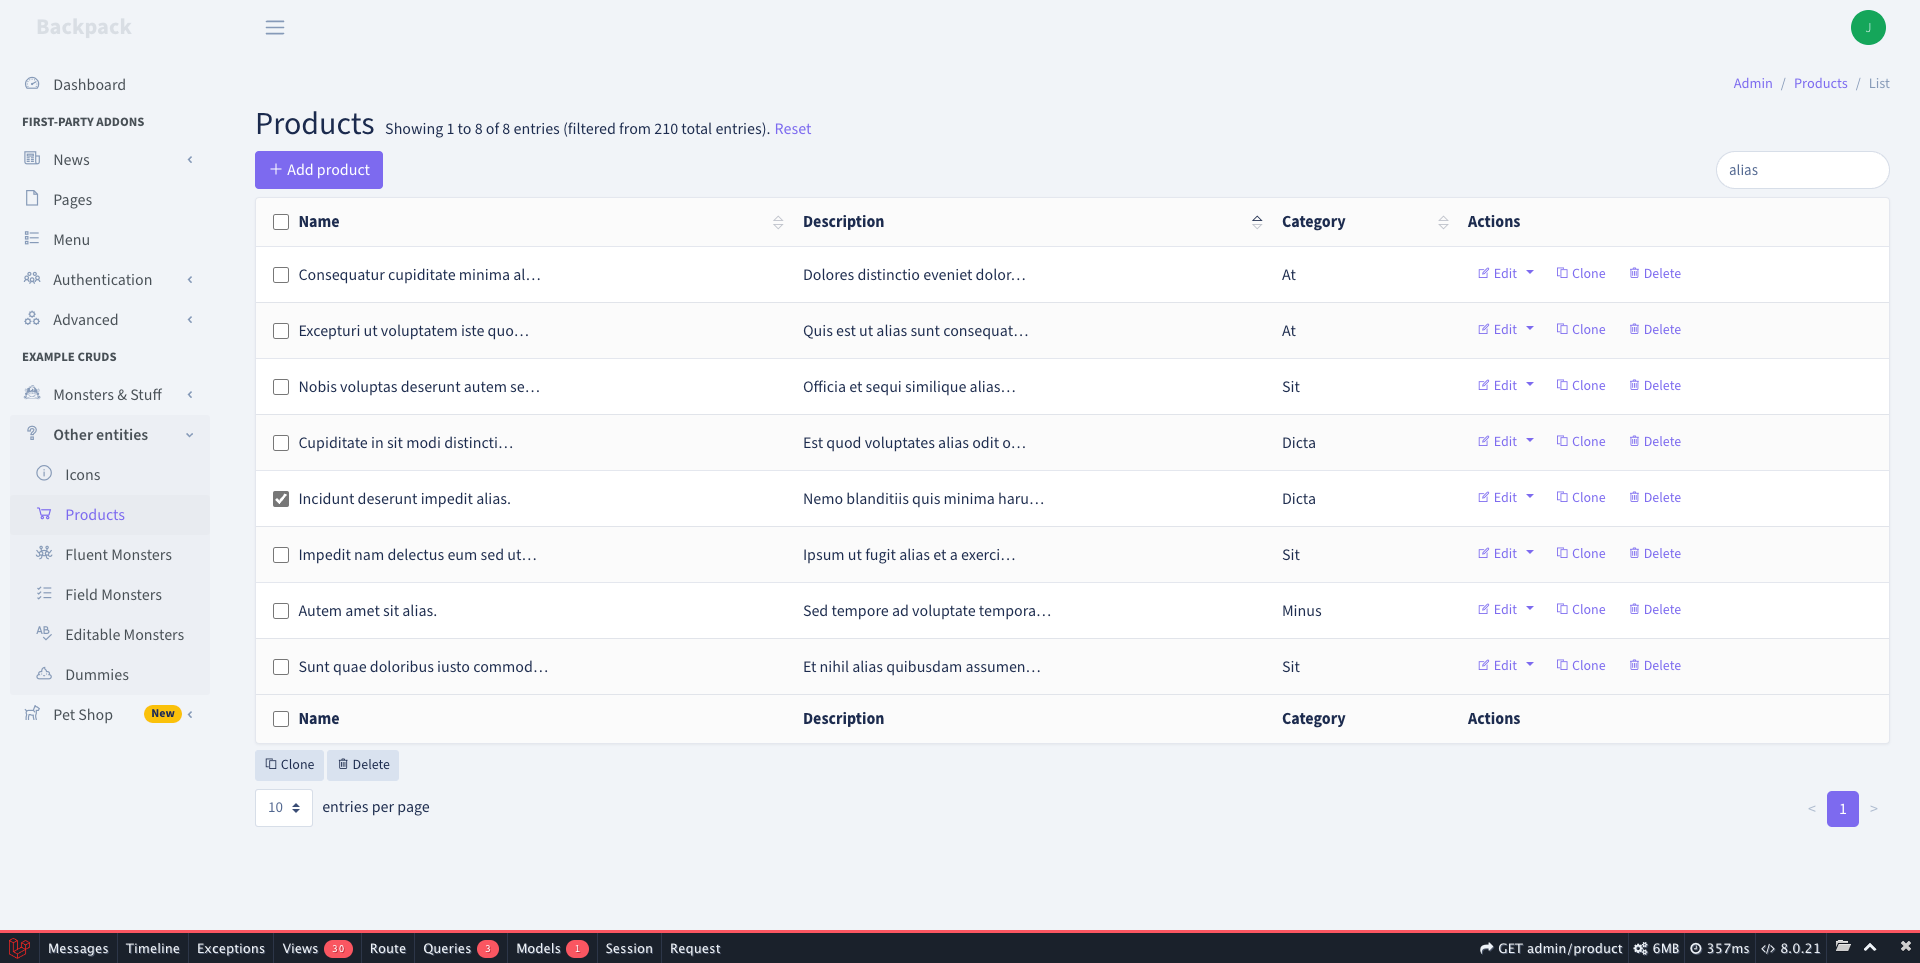This screenshot has width=1920, height=963.
Task: Click the Add product button
Action: [x=319, y=170]
